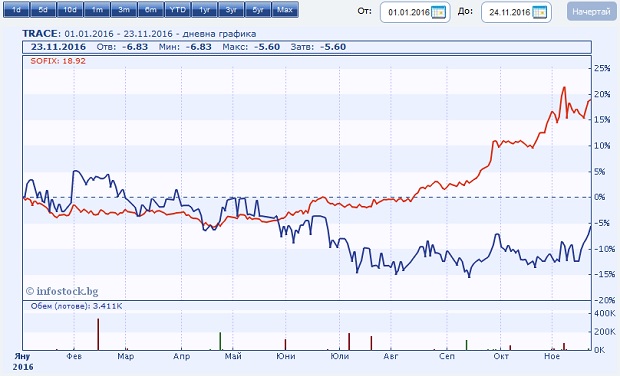Click the 25% y-axis label
This screenshot has height=376, width=620.
click(x=602, y=68)
